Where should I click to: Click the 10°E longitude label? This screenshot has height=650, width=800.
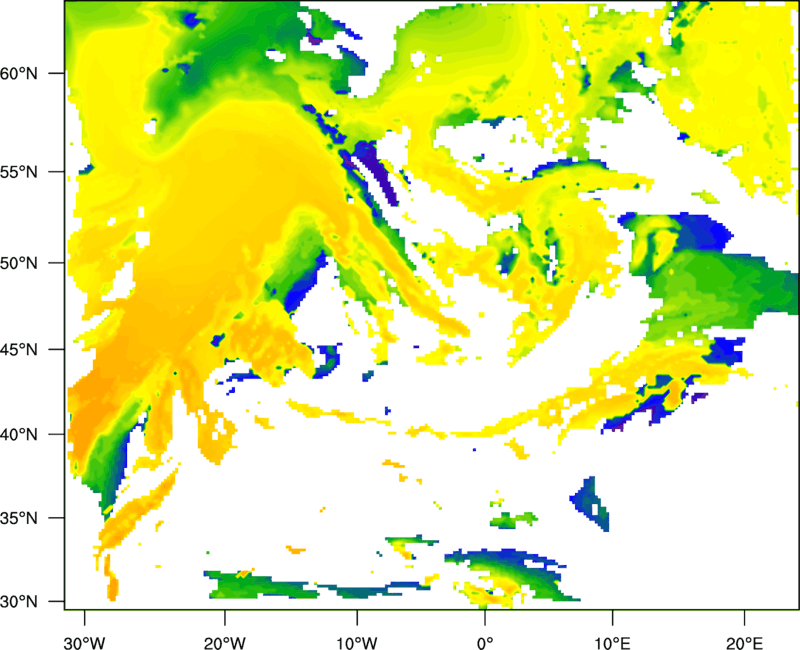(x=612, y=643)
